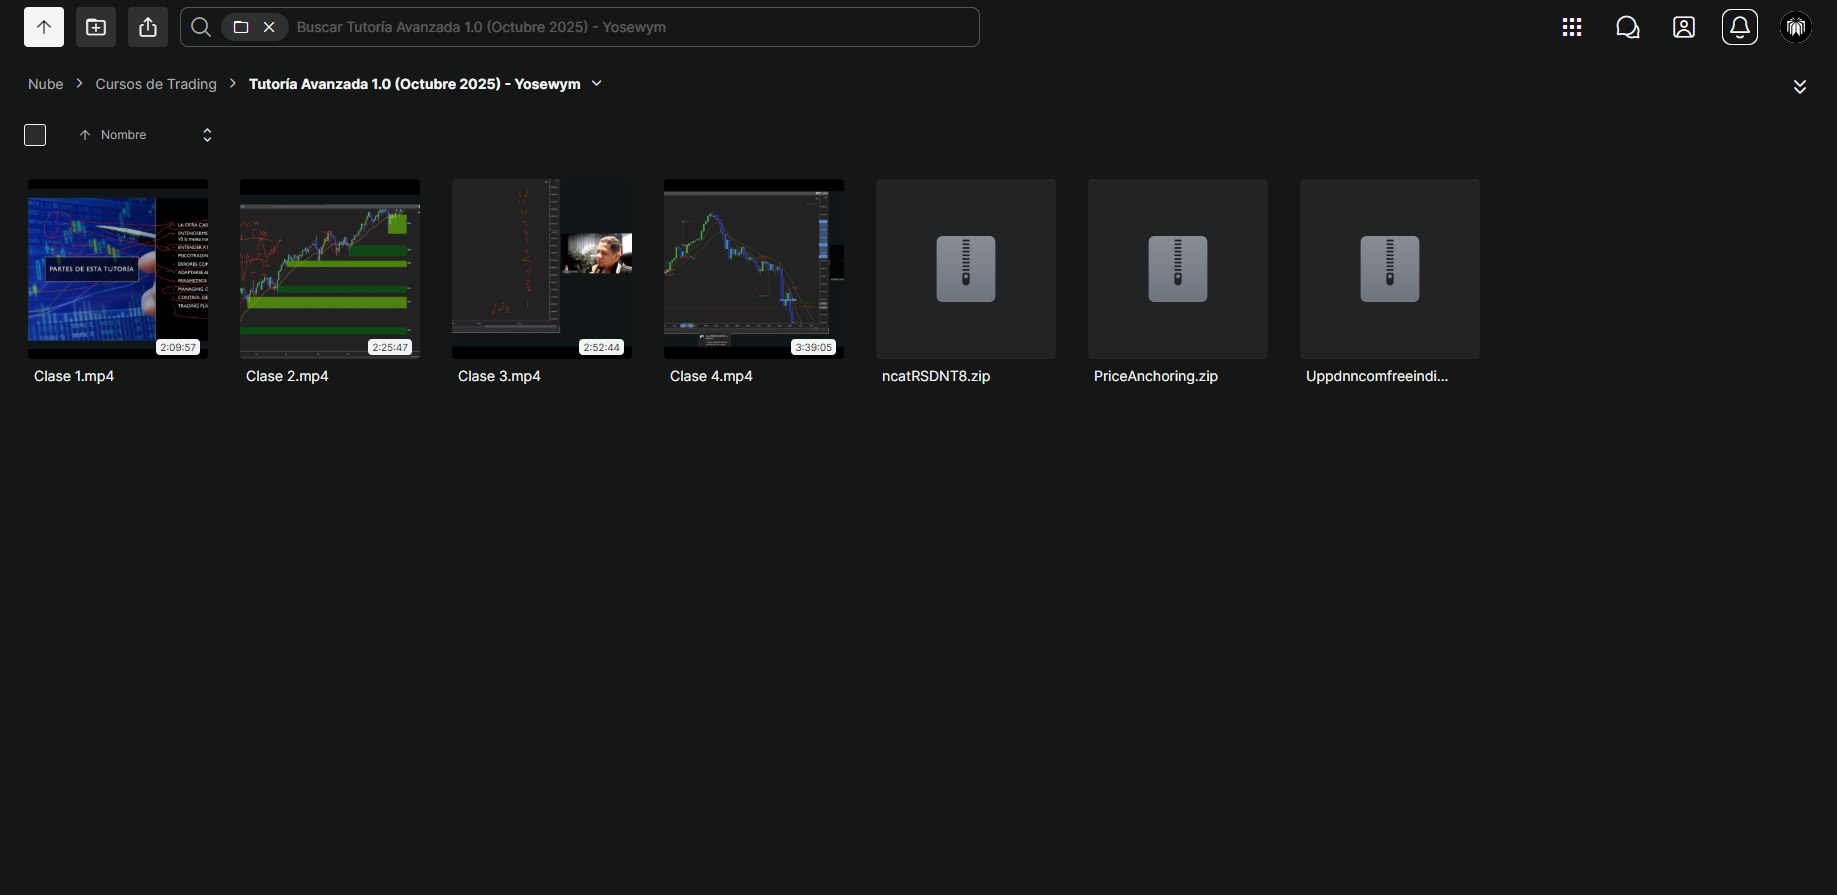Tick the select-all checkbox
Viewport: 1837px width, 895px height.
coord(35,135)
